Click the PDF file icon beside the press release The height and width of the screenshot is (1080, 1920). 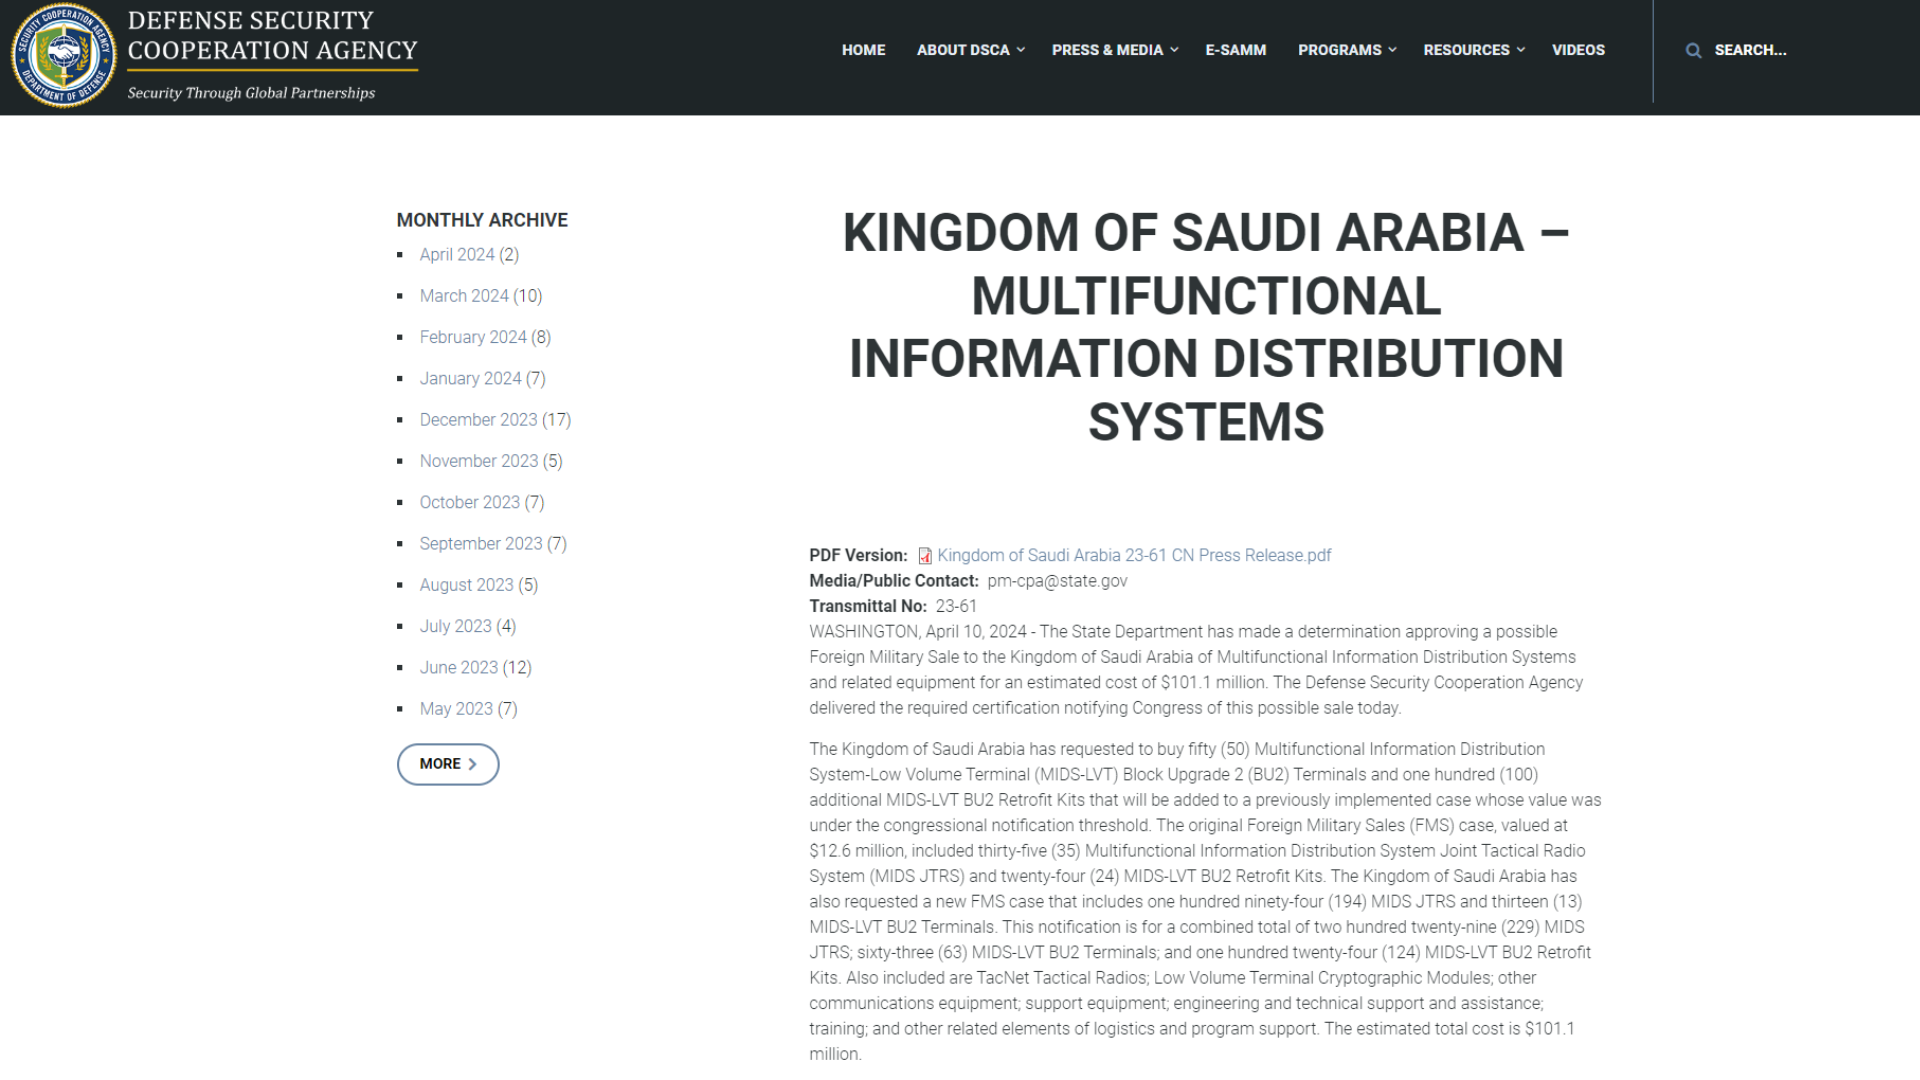[925, 555]
